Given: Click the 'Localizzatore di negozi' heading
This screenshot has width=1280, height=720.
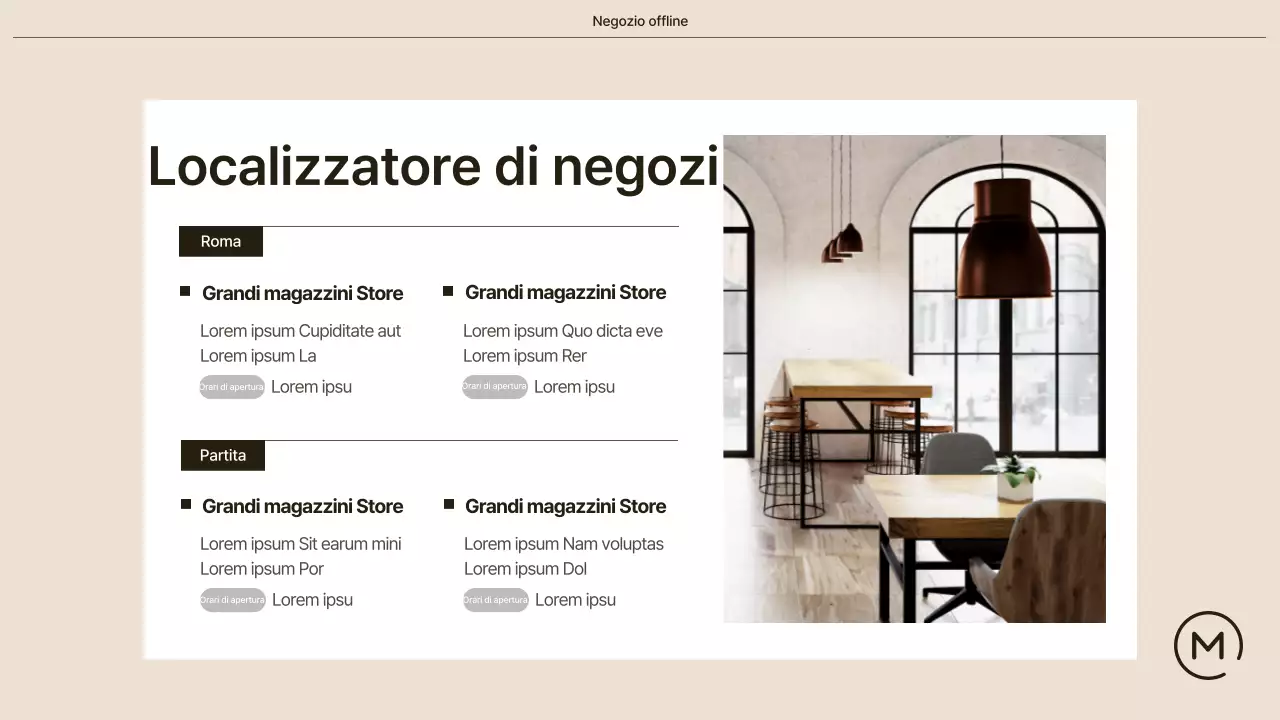Looking at the screenshot, I should pyautogui.click(x=433, y=166).
